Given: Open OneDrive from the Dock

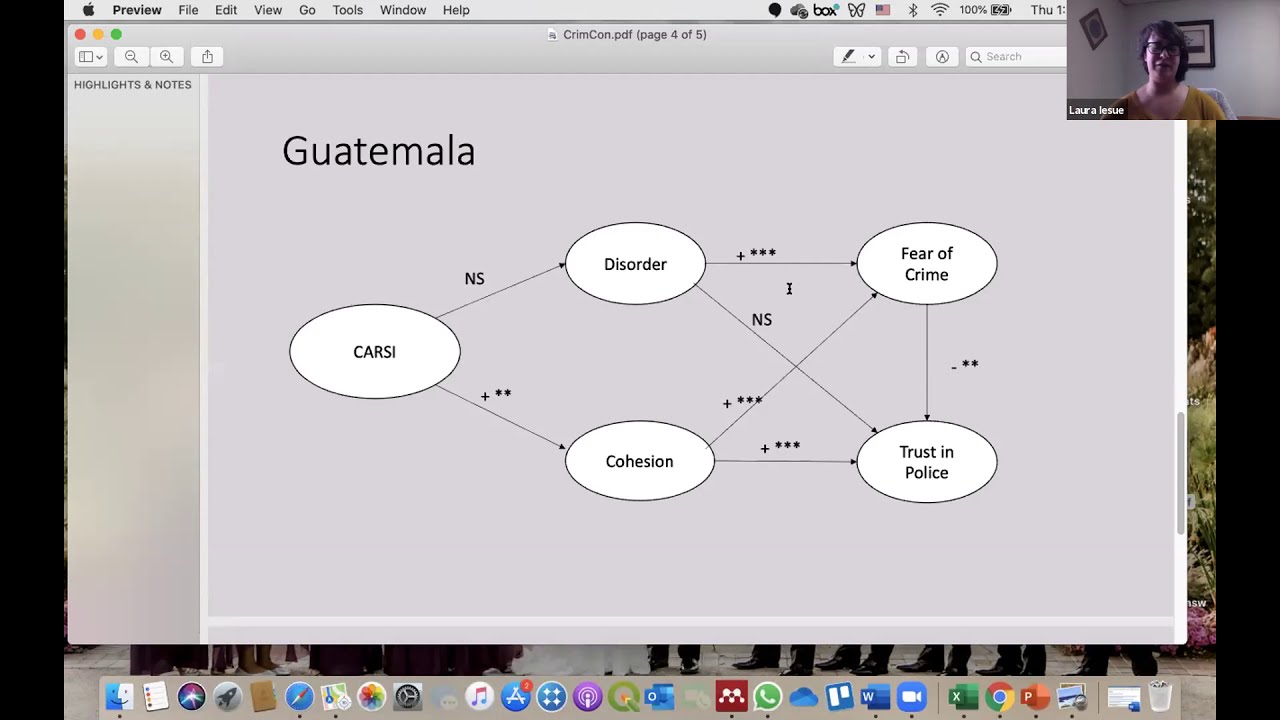Looking at the screenshot, I should (803, 697).
